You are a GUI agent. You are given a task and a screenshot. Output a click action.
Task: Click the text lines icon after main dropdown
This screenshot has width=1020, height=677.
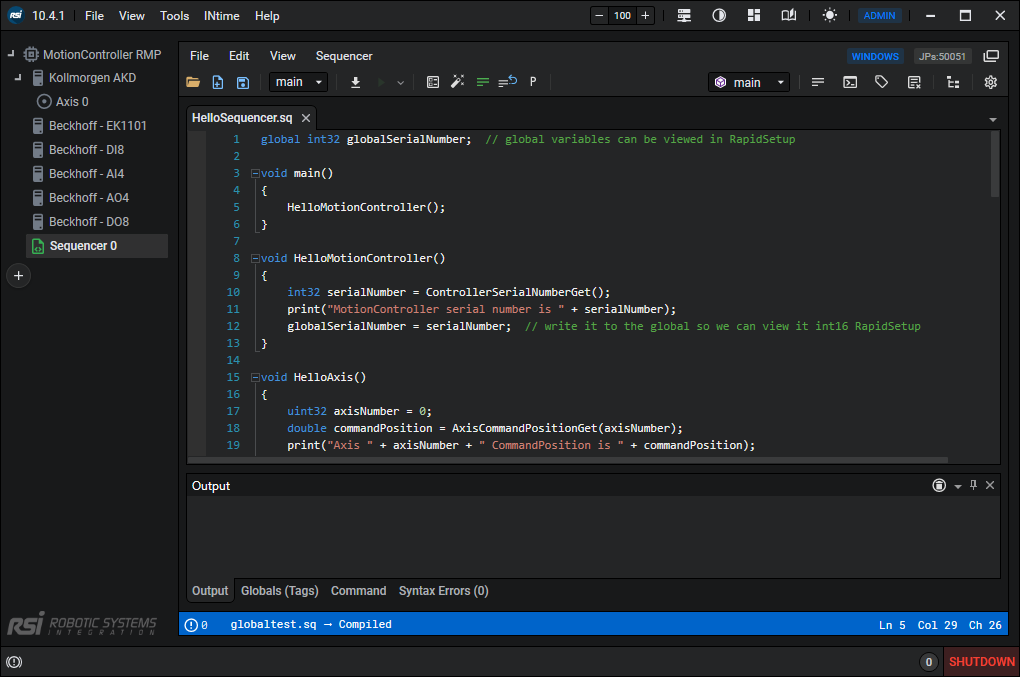point(818,82)
